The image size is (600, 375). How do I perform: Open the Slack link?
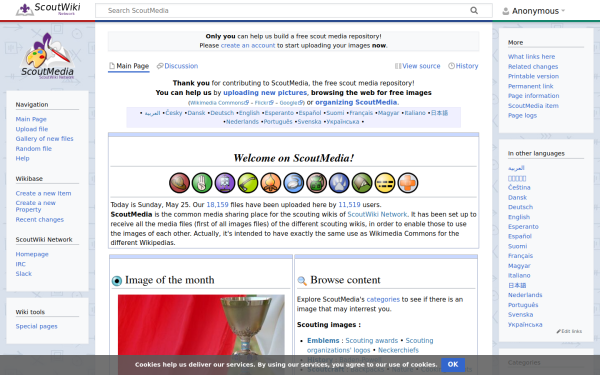[24, 274]
